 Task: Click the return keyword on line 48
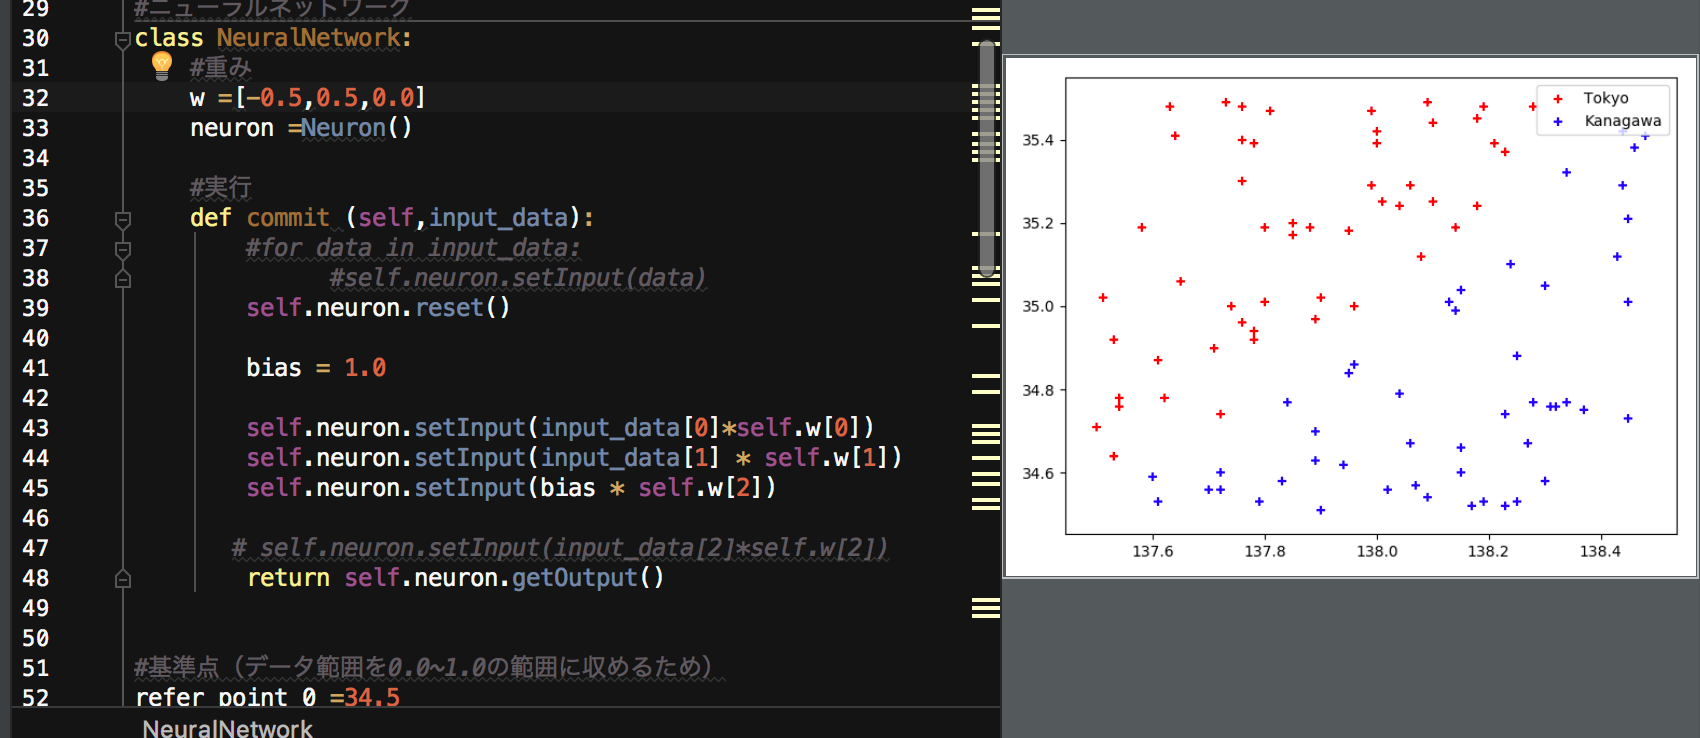pos(288,578)
